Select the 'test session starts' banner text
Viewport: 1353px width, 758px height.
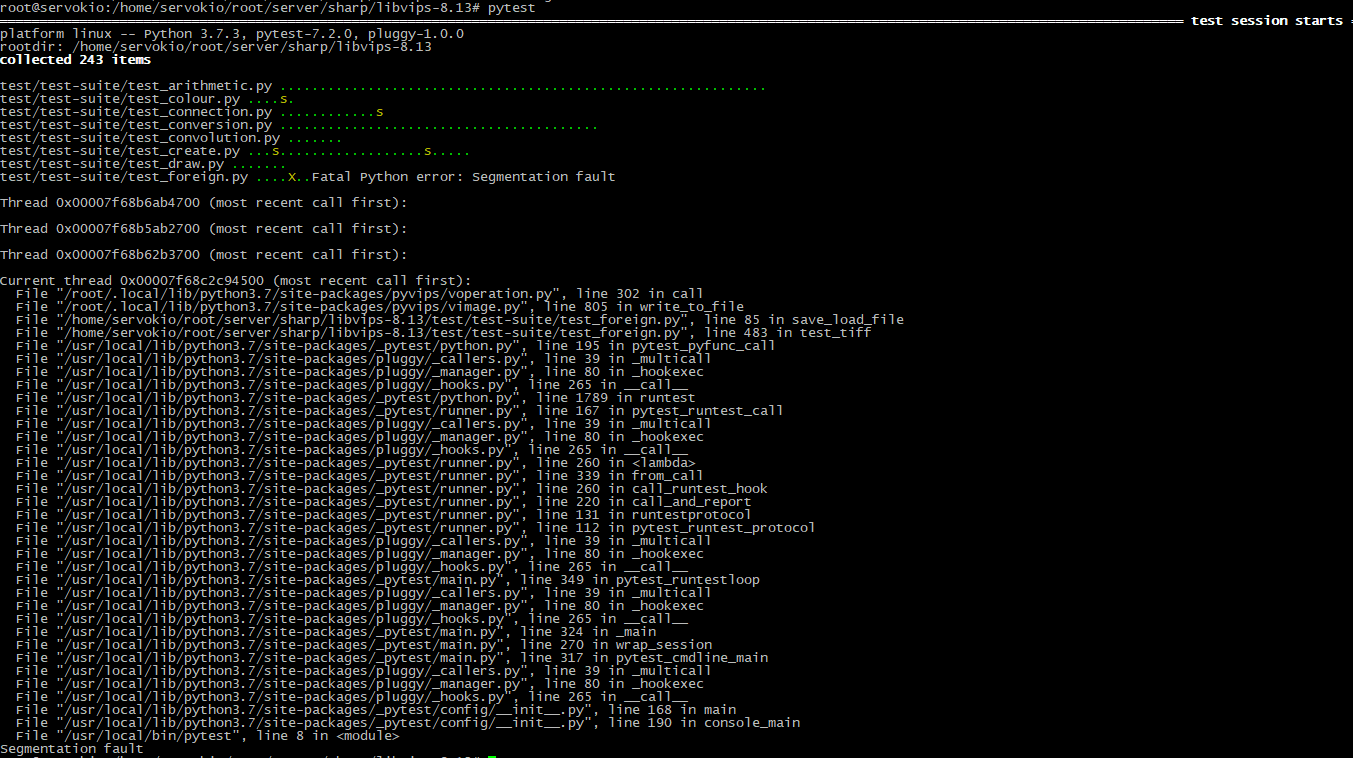1265,19
